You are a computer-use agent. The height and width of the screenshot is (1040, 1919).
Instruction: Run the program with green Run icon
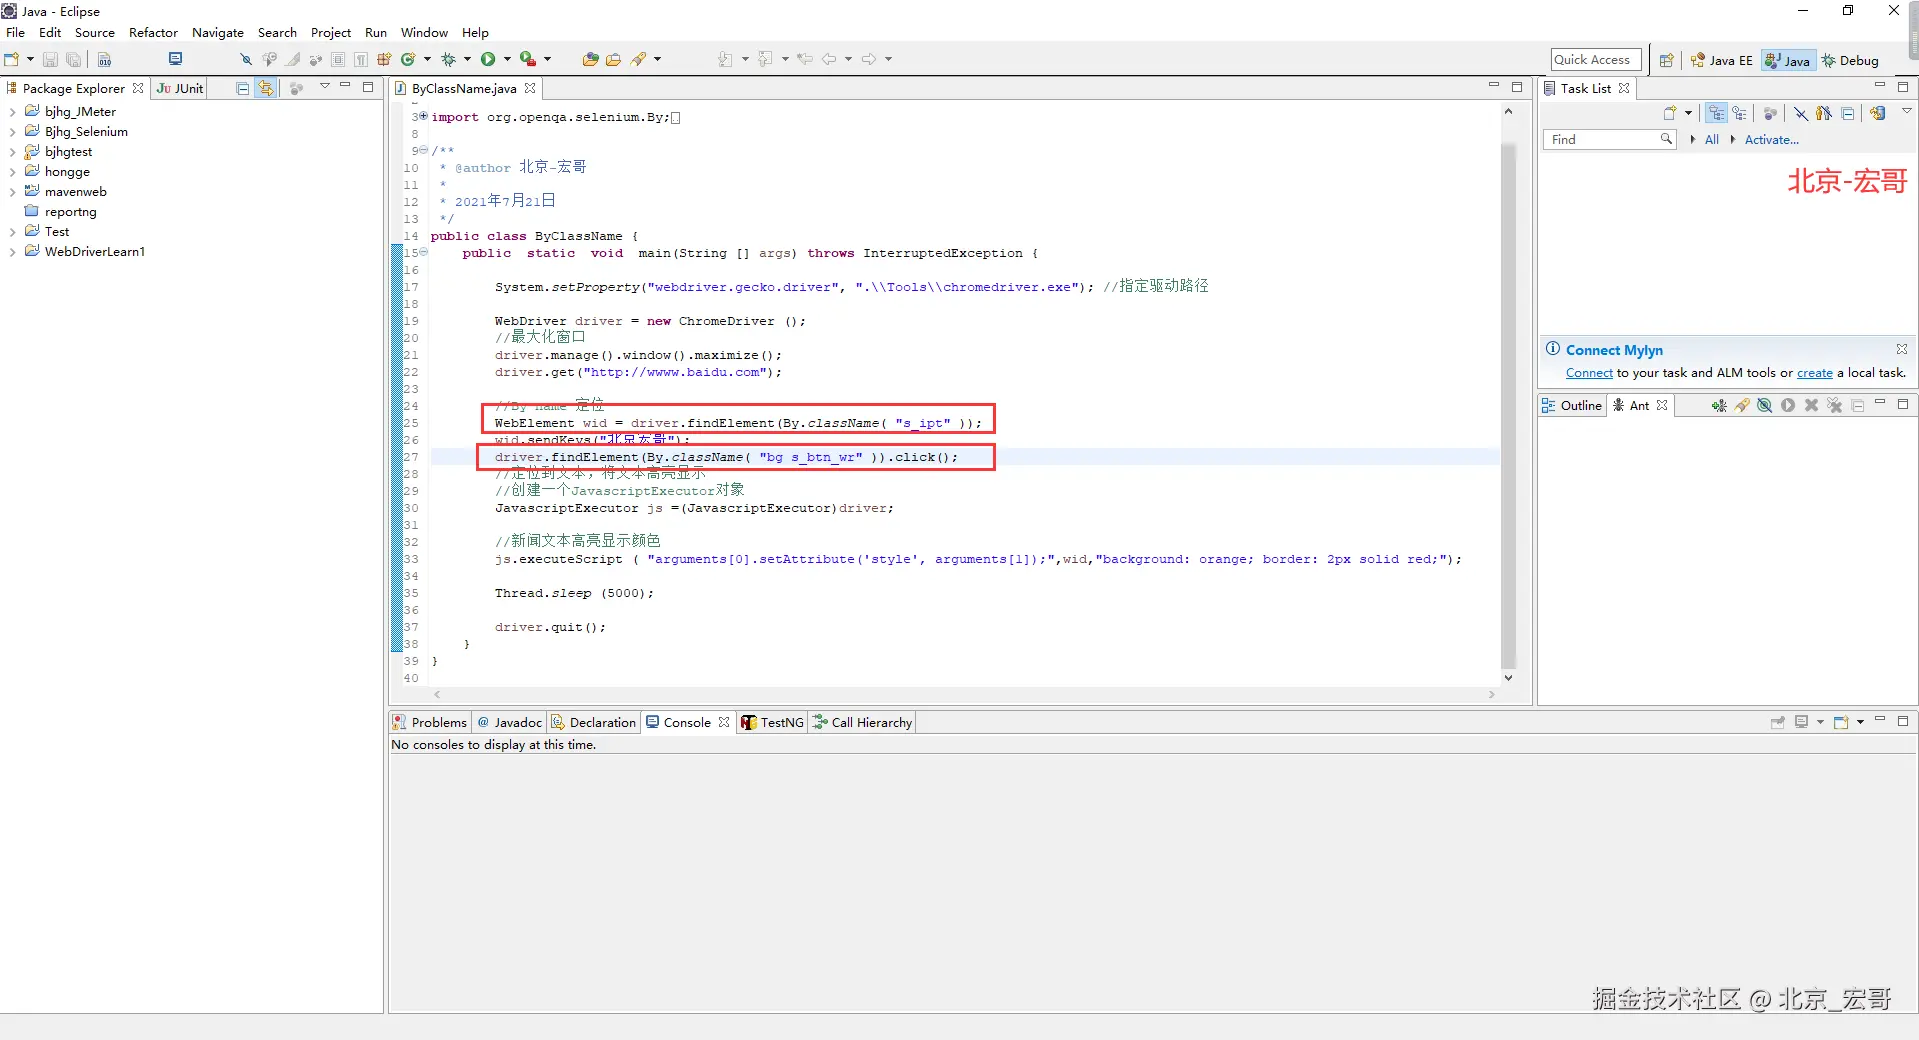click(488, 59)
